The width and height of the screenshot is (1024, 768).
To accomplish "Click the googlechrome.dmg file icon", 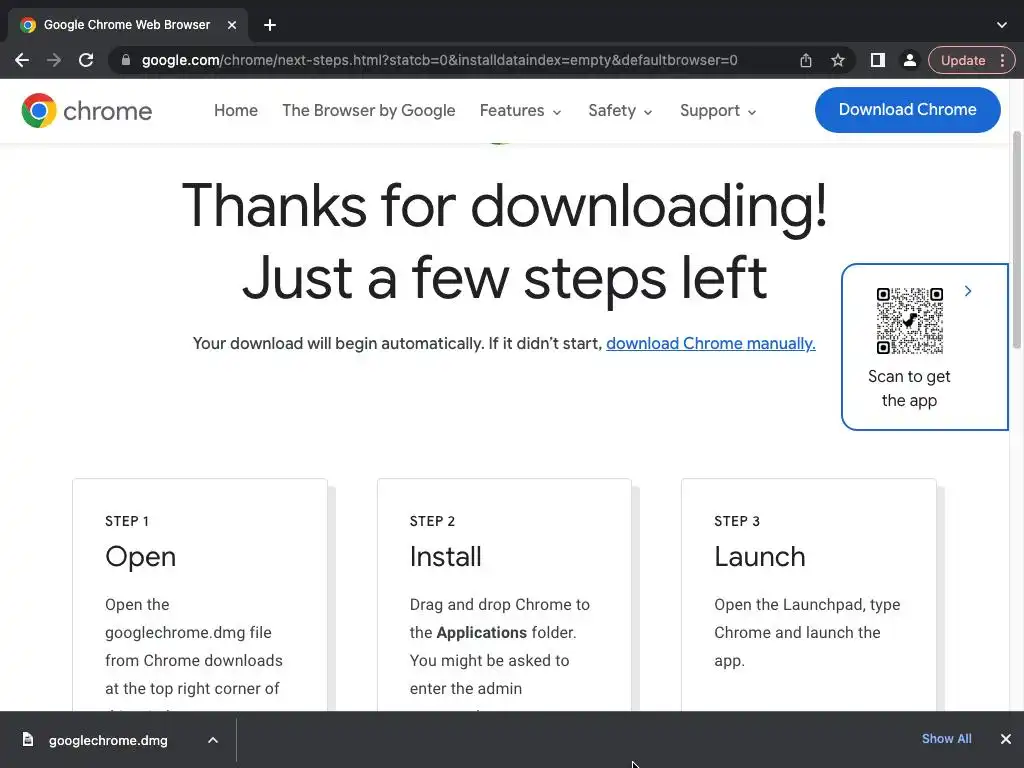I will [x=27, y=739].
